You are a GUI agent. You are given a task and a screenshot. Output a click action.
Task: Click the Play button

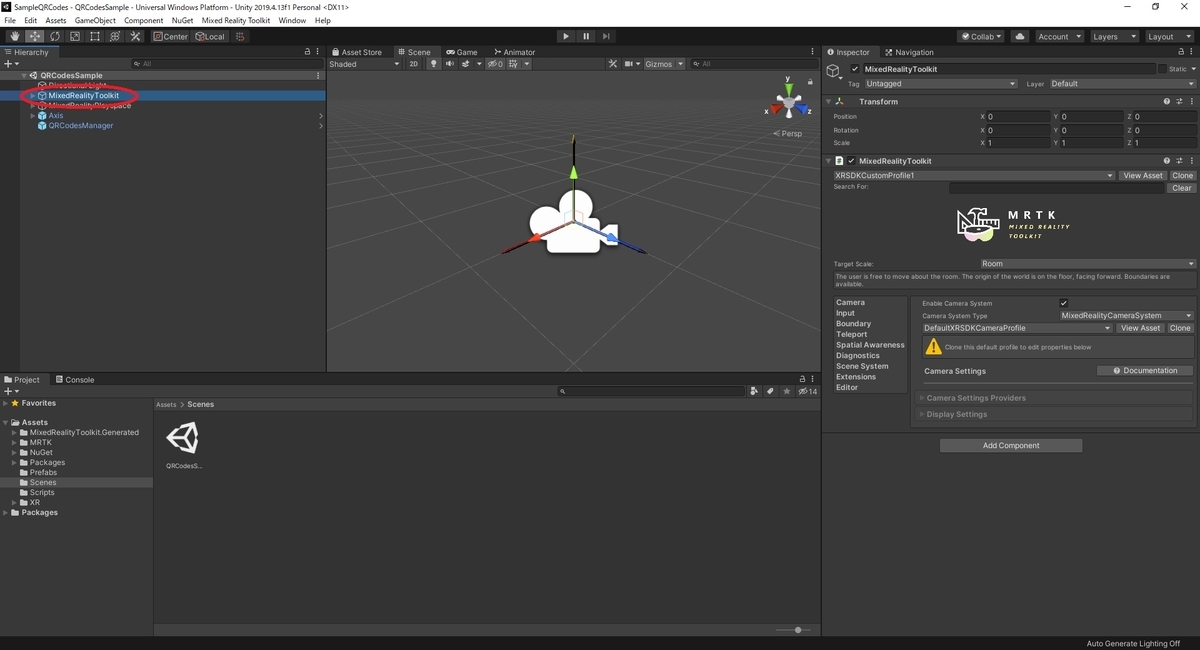click(565, 36)
